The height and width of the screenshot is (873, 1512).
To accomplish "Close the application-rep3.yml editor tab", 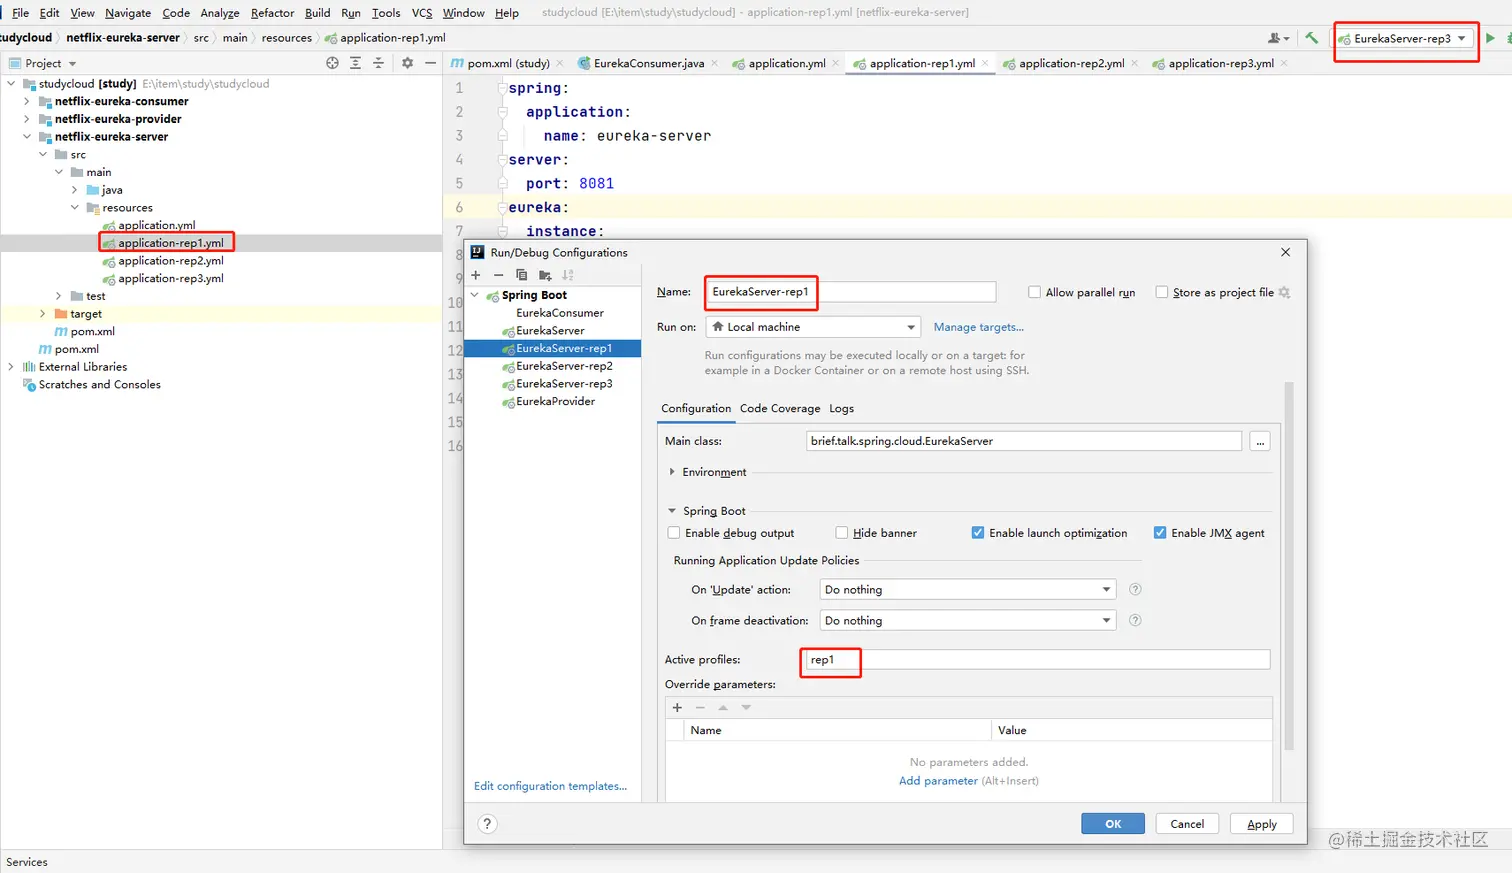I will point(1284,63).
